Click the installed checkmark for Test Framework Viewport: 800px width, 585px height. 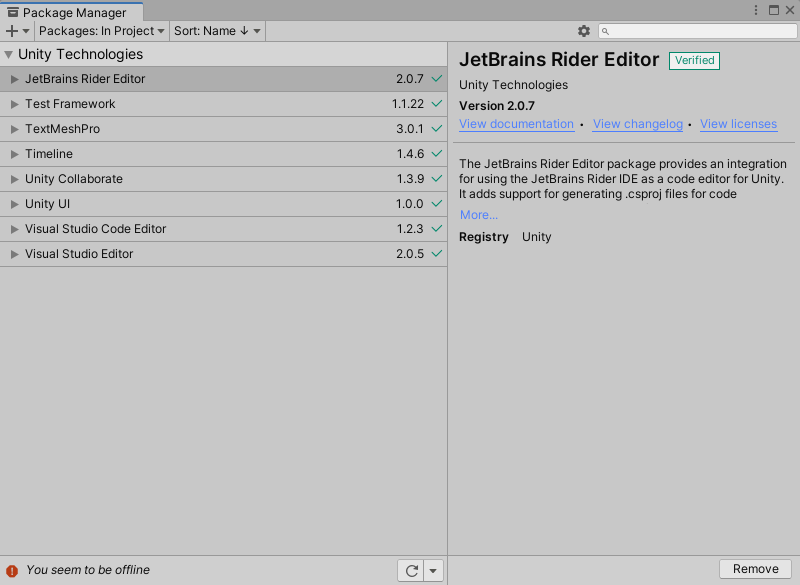(437, 104)
